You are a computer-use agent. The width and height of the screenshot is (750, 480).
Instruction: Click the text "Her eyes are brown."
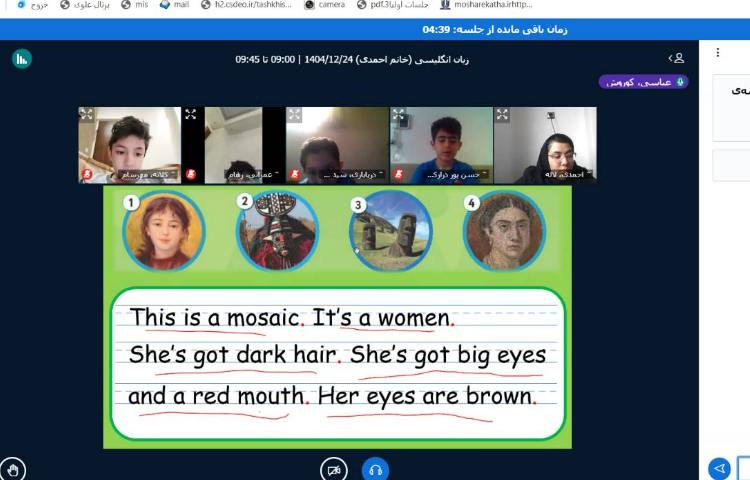[427, 396]
